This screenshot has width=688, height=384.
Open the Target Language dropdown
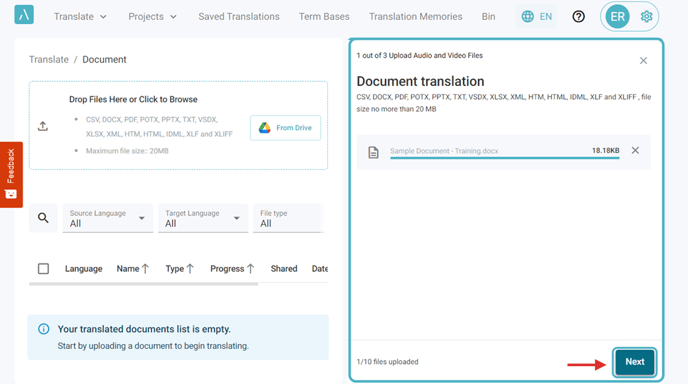[x=203, y=218]
